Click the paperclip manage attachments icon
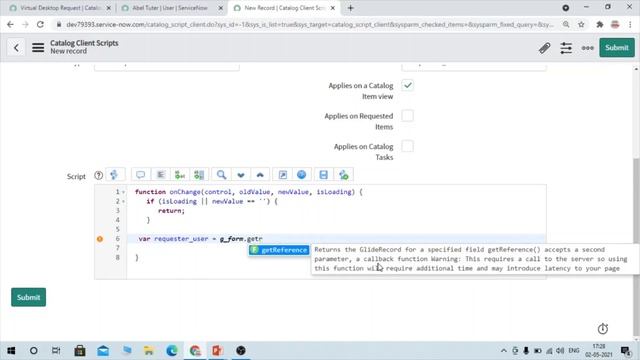Image resolution: width=640 pixels, height=360 pixels. point(544,48)
